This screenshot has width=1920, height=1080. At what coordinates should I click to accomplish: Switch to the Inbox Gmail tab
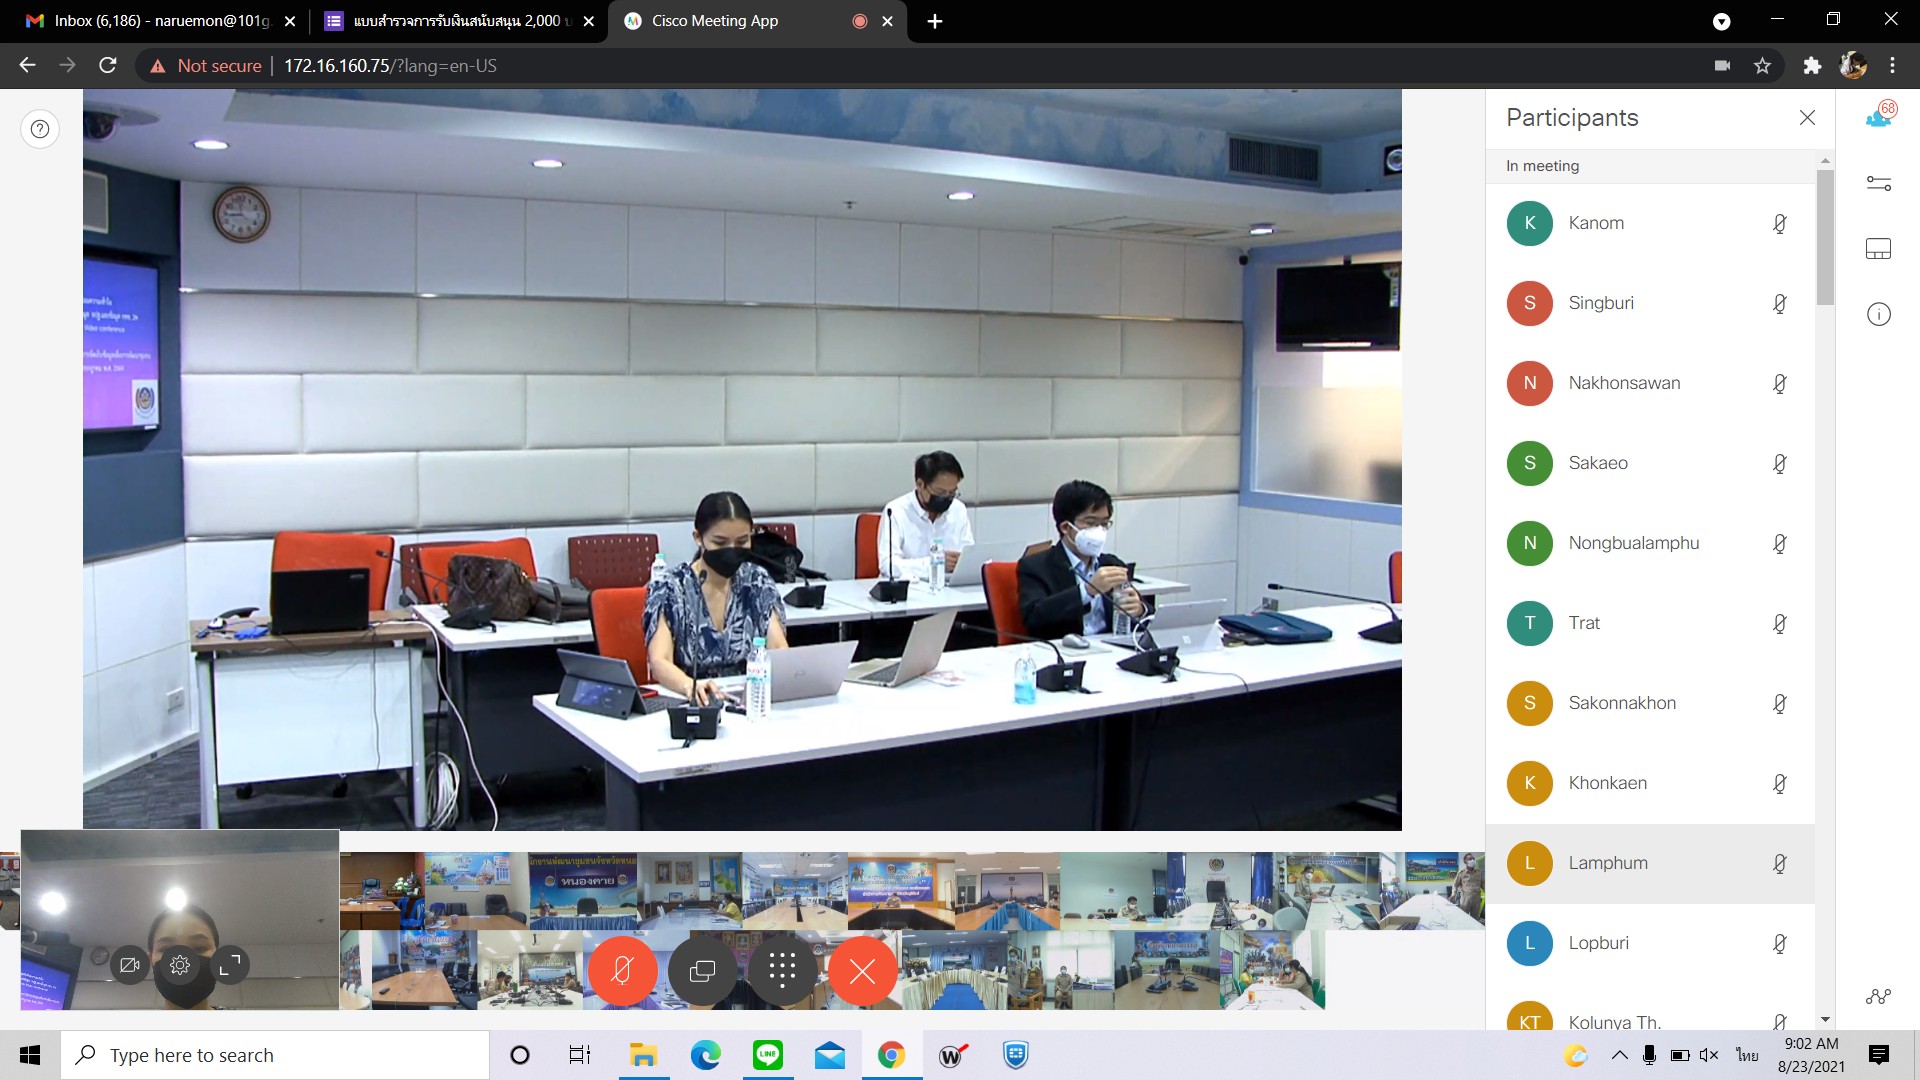[150, 21]
